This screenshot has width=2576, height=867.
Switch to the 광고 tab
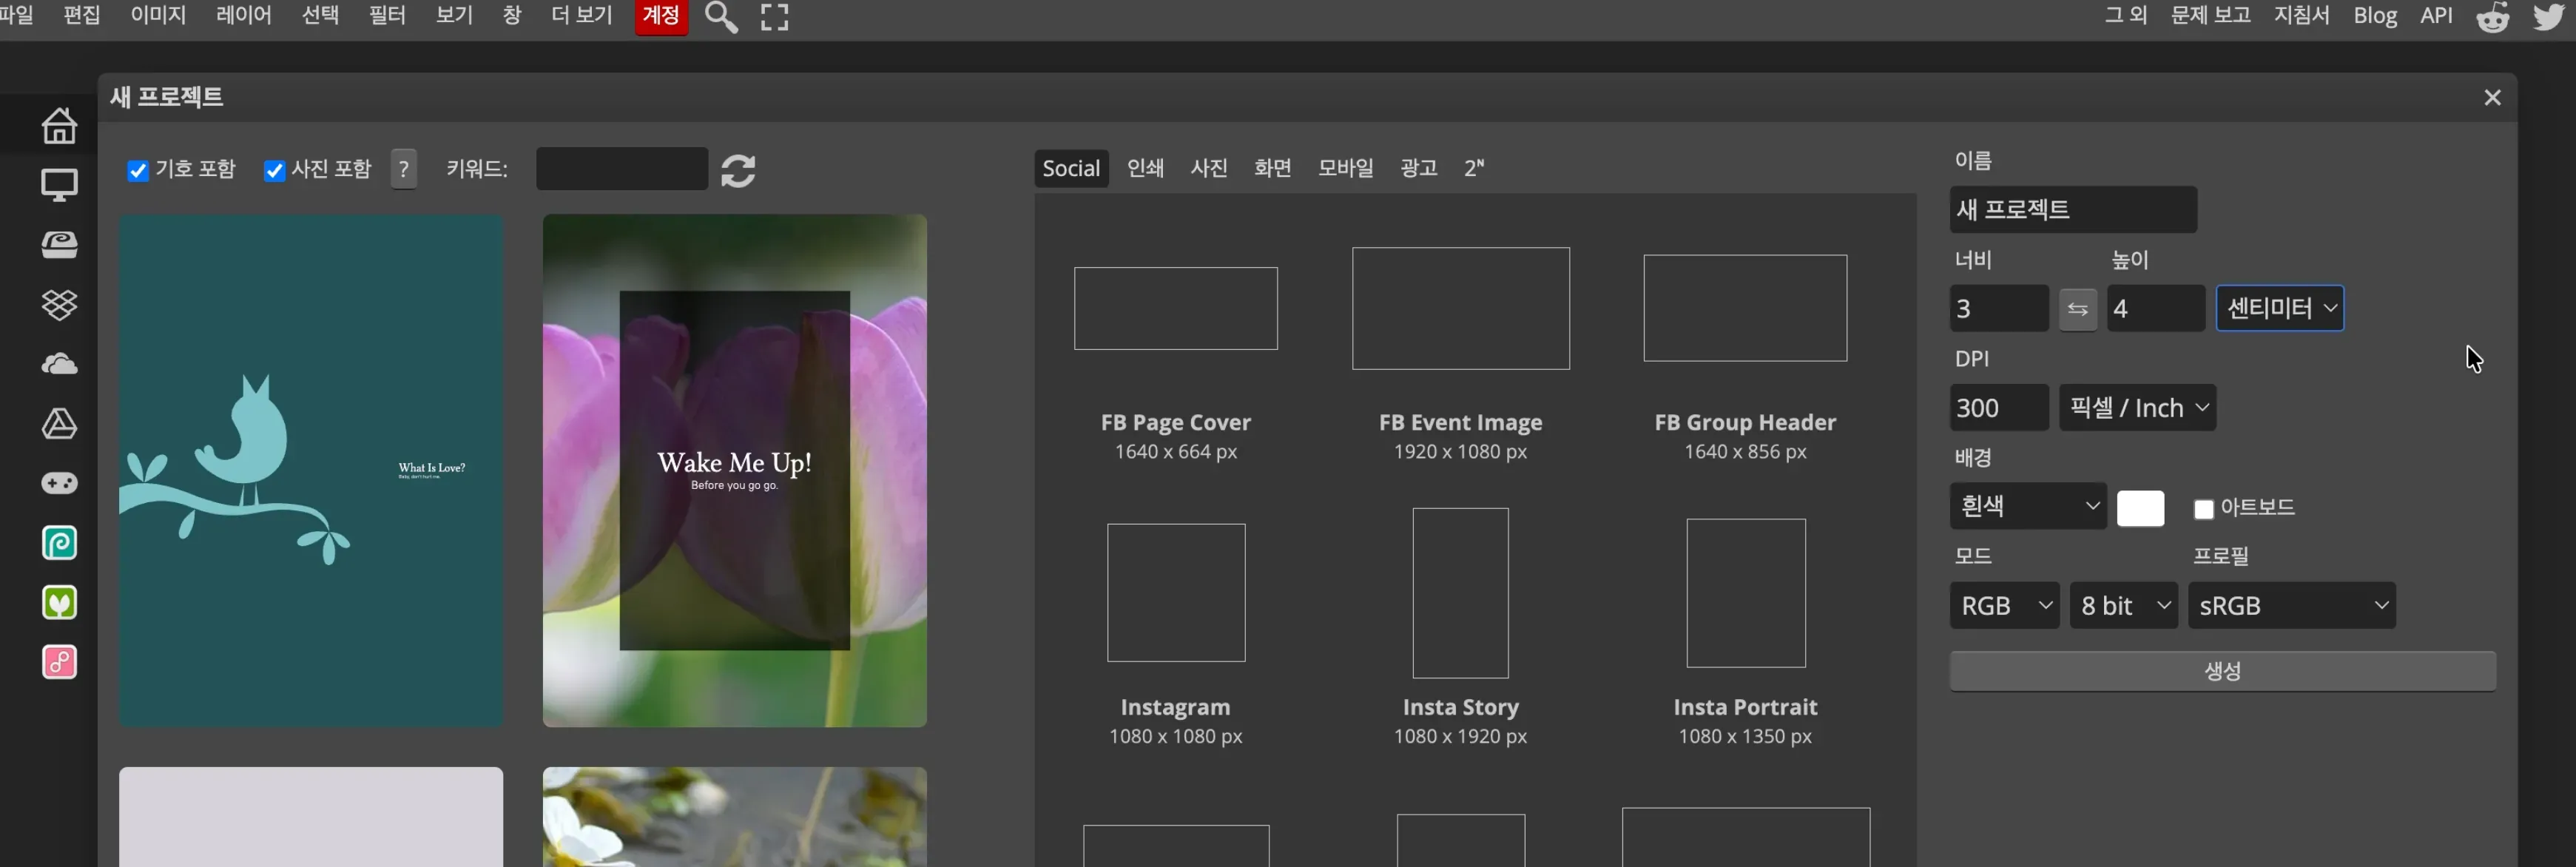tap(1419, 168)
